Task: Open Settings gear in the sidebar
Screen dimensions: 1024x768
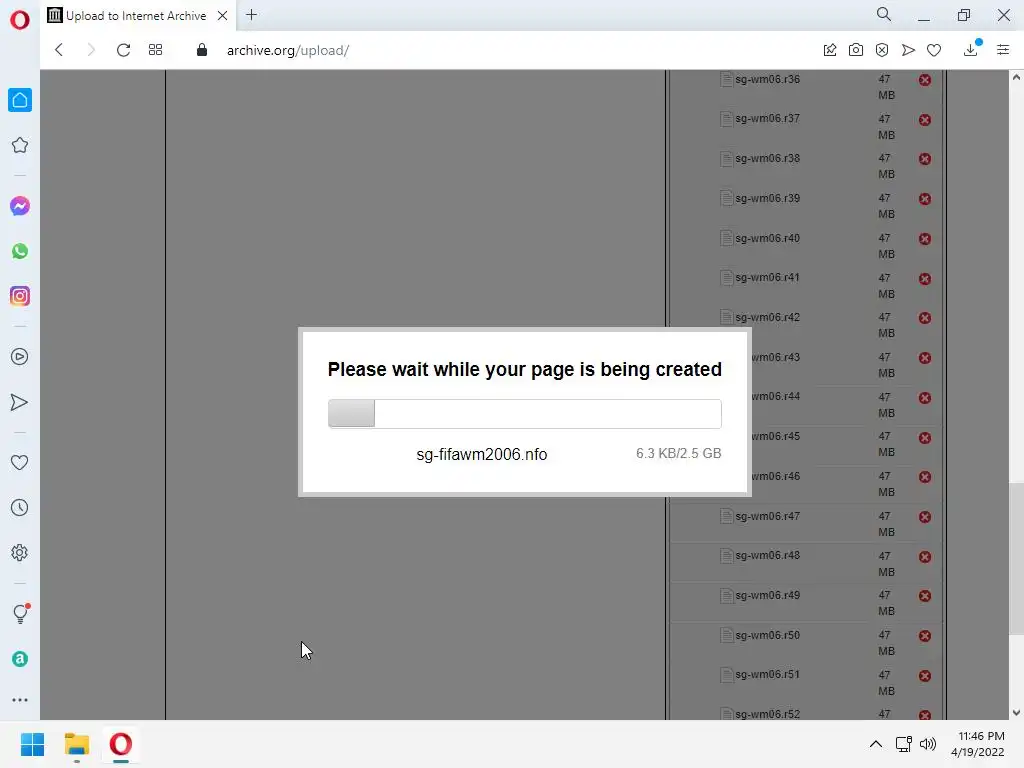Action: [20, 552]
